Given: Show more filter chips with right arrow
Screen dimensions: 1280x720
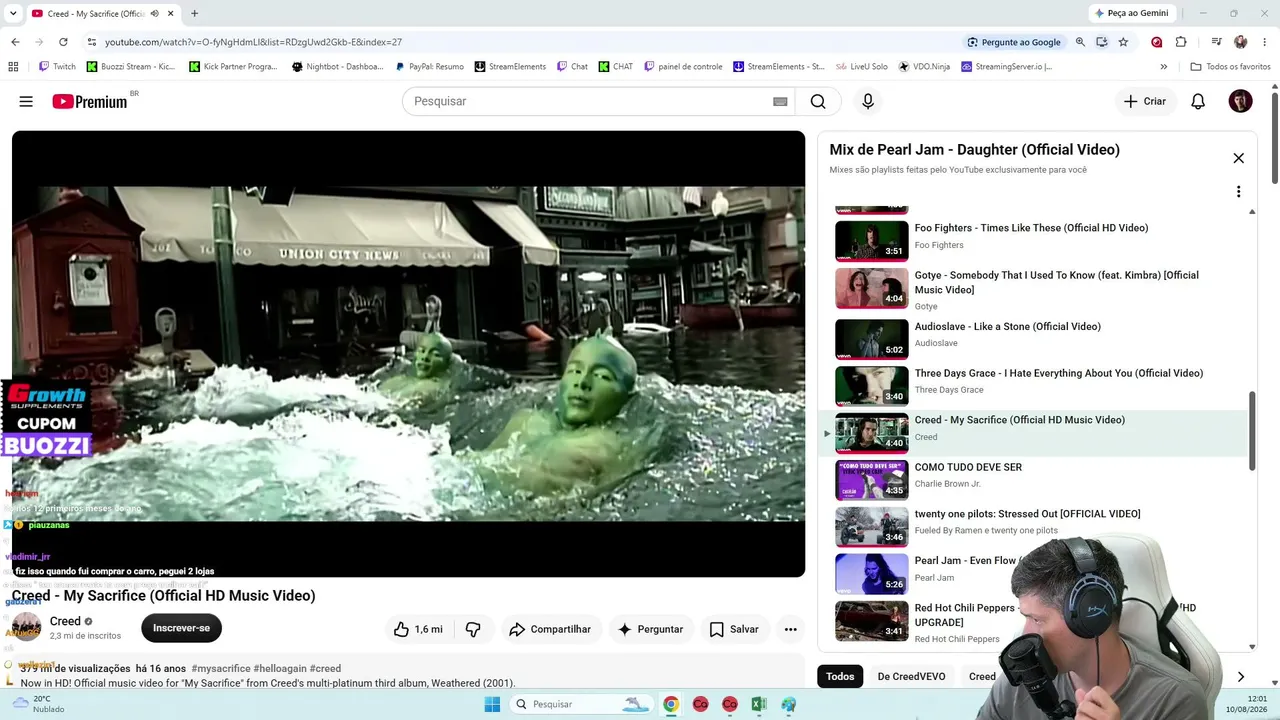Looking at the screenshot, I should (x=1240, y=677).
